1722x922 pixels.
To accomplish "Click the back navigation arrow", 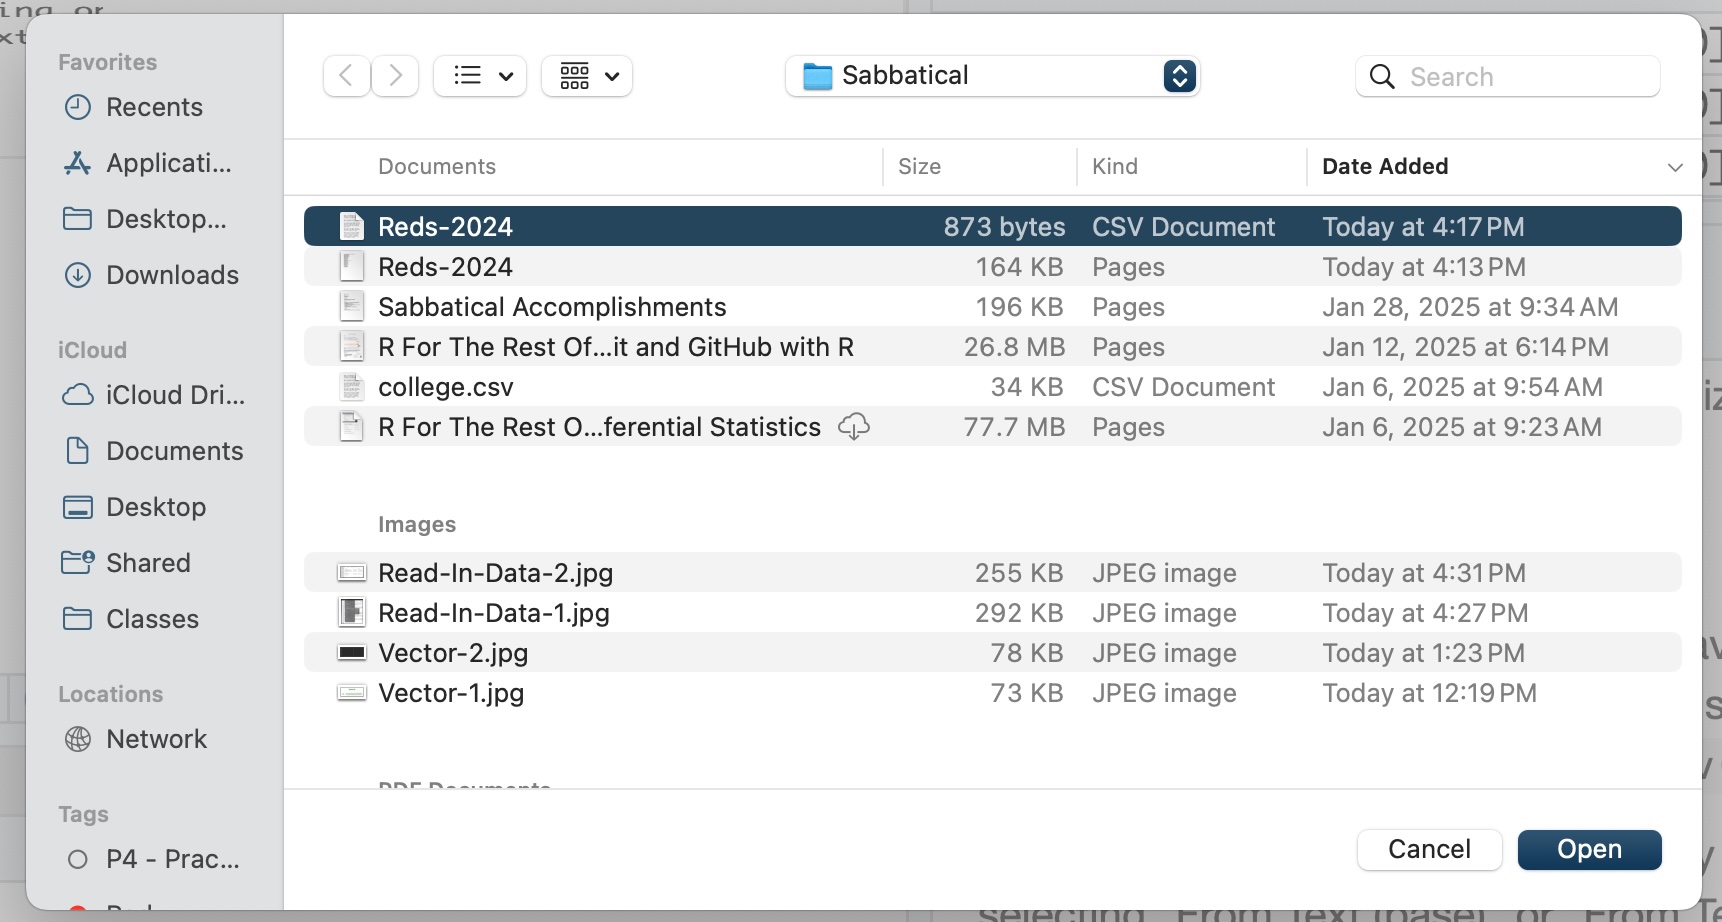I will click(x=346, y=76).
